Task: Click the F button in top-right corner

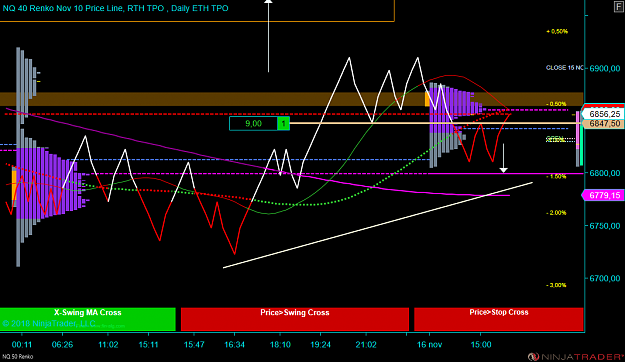Action: [x=619, y=8]
